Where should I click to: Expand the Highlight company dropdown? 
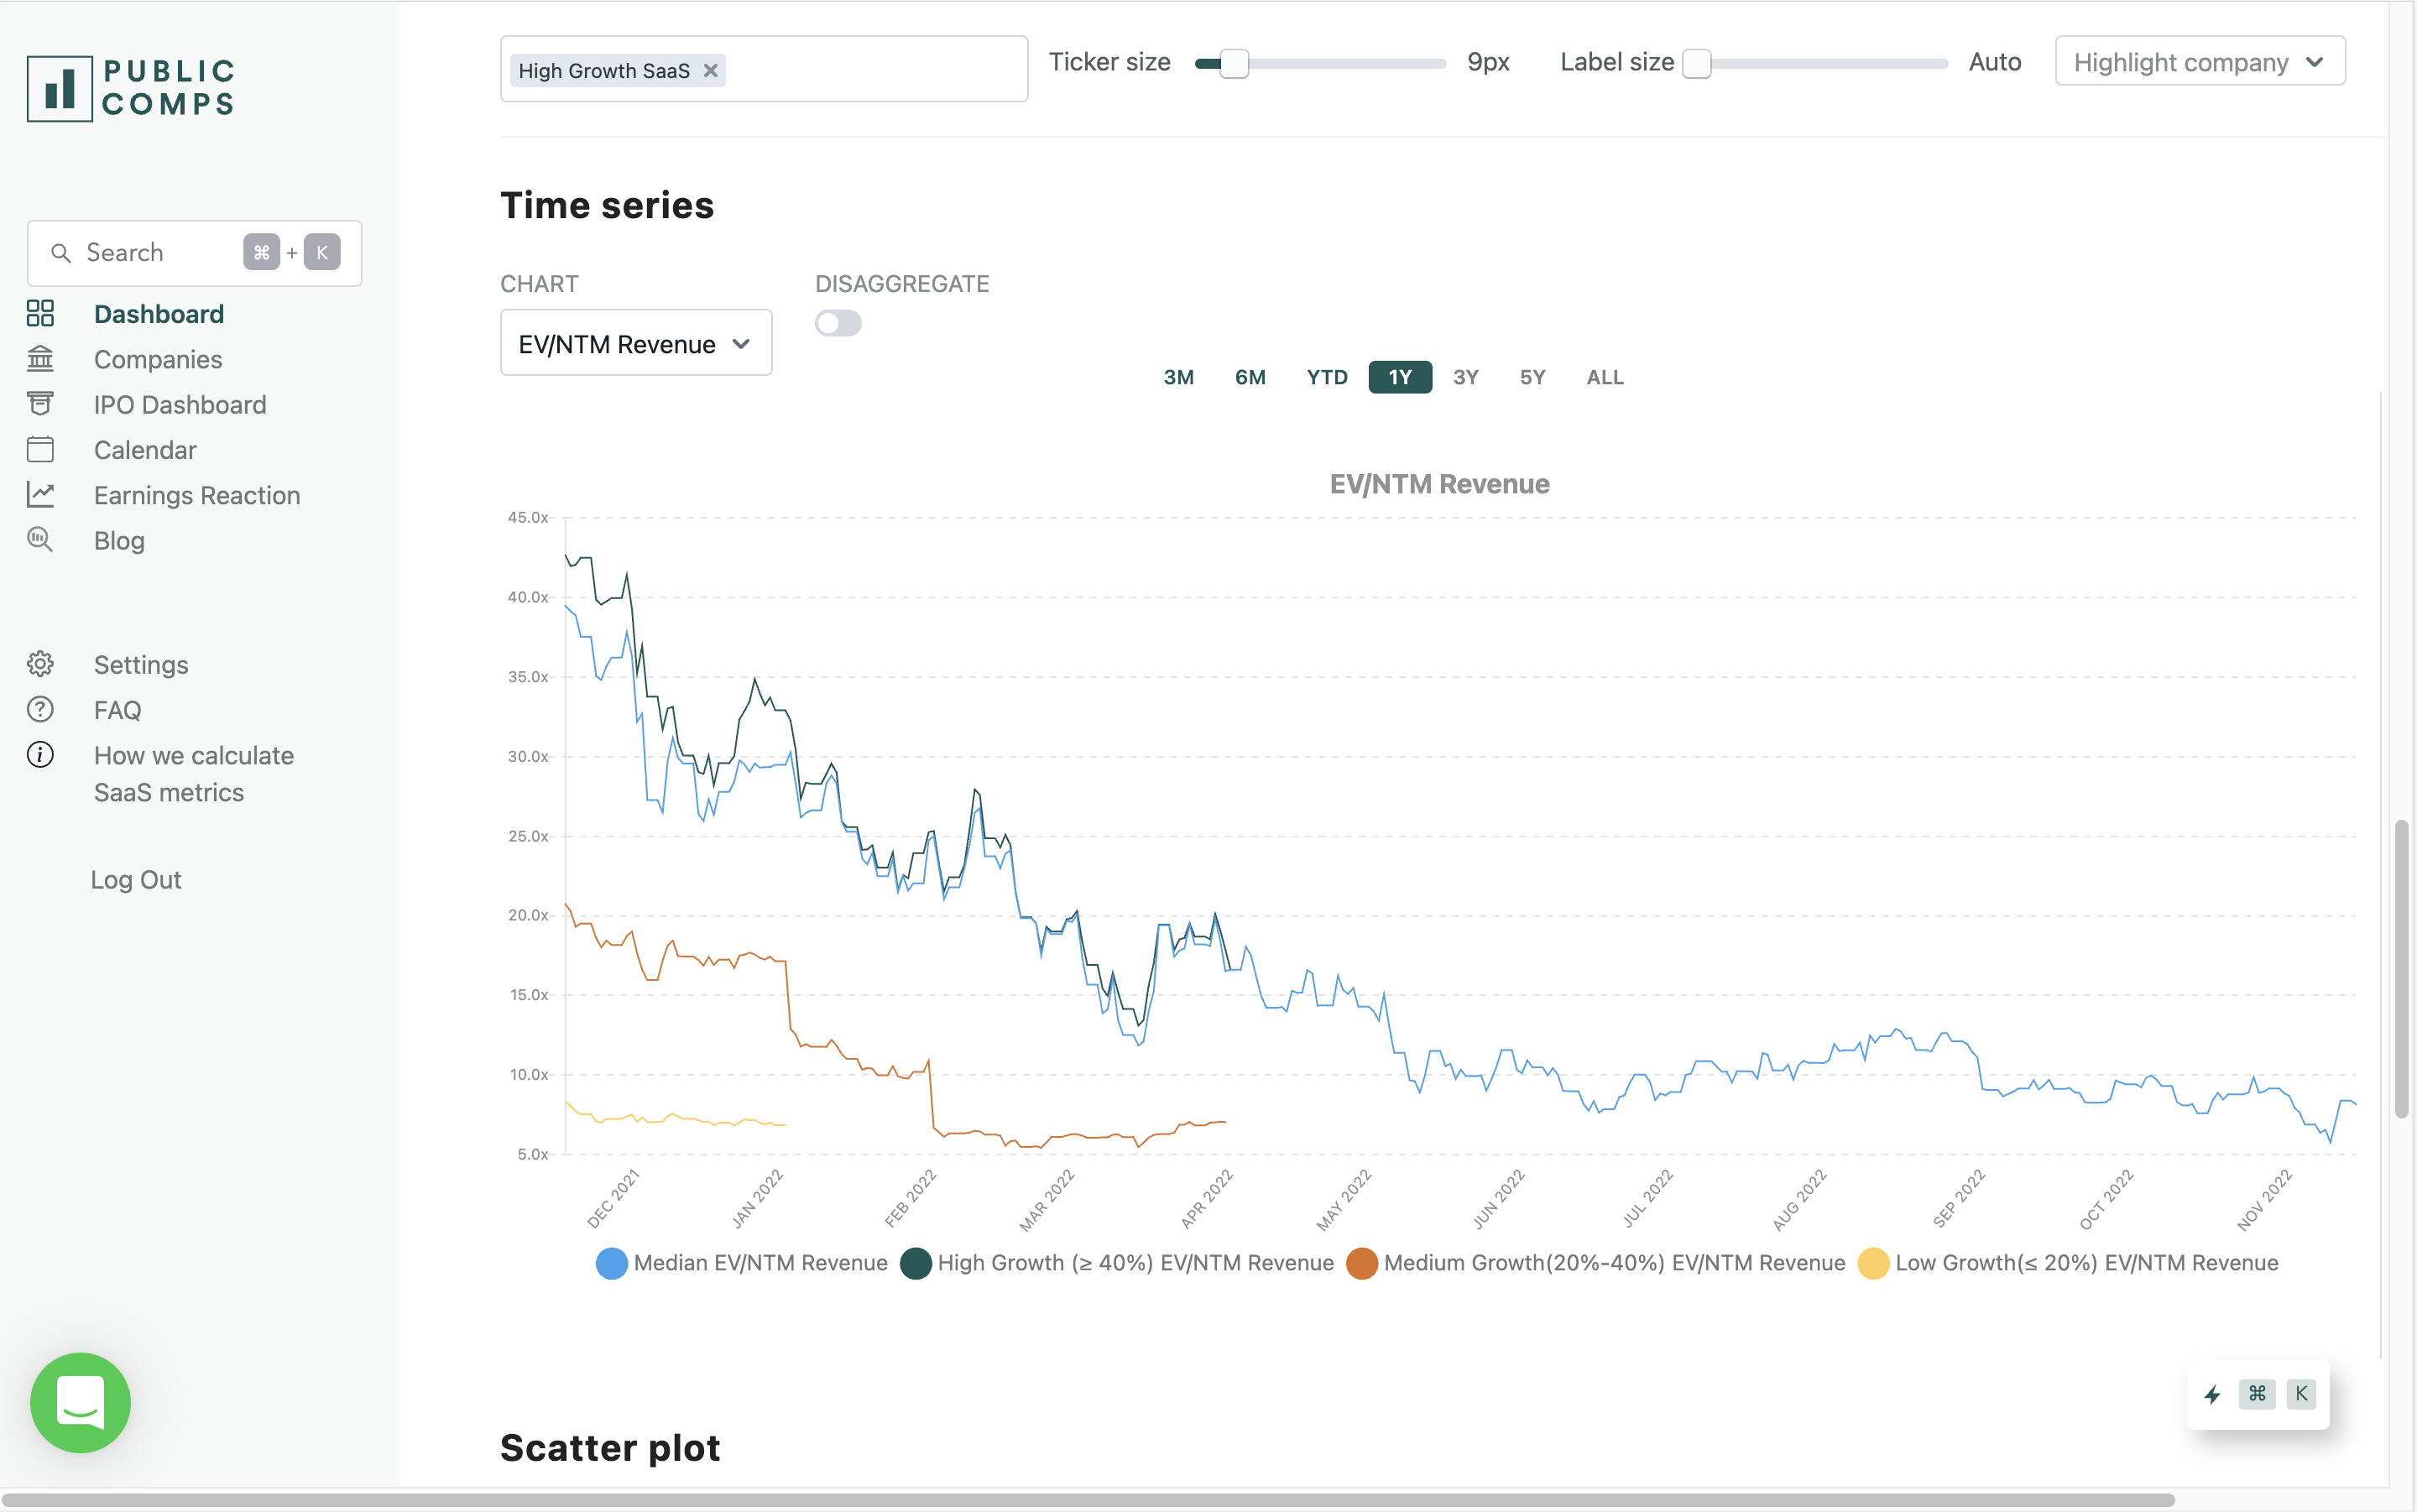(x=2199, y=62)
